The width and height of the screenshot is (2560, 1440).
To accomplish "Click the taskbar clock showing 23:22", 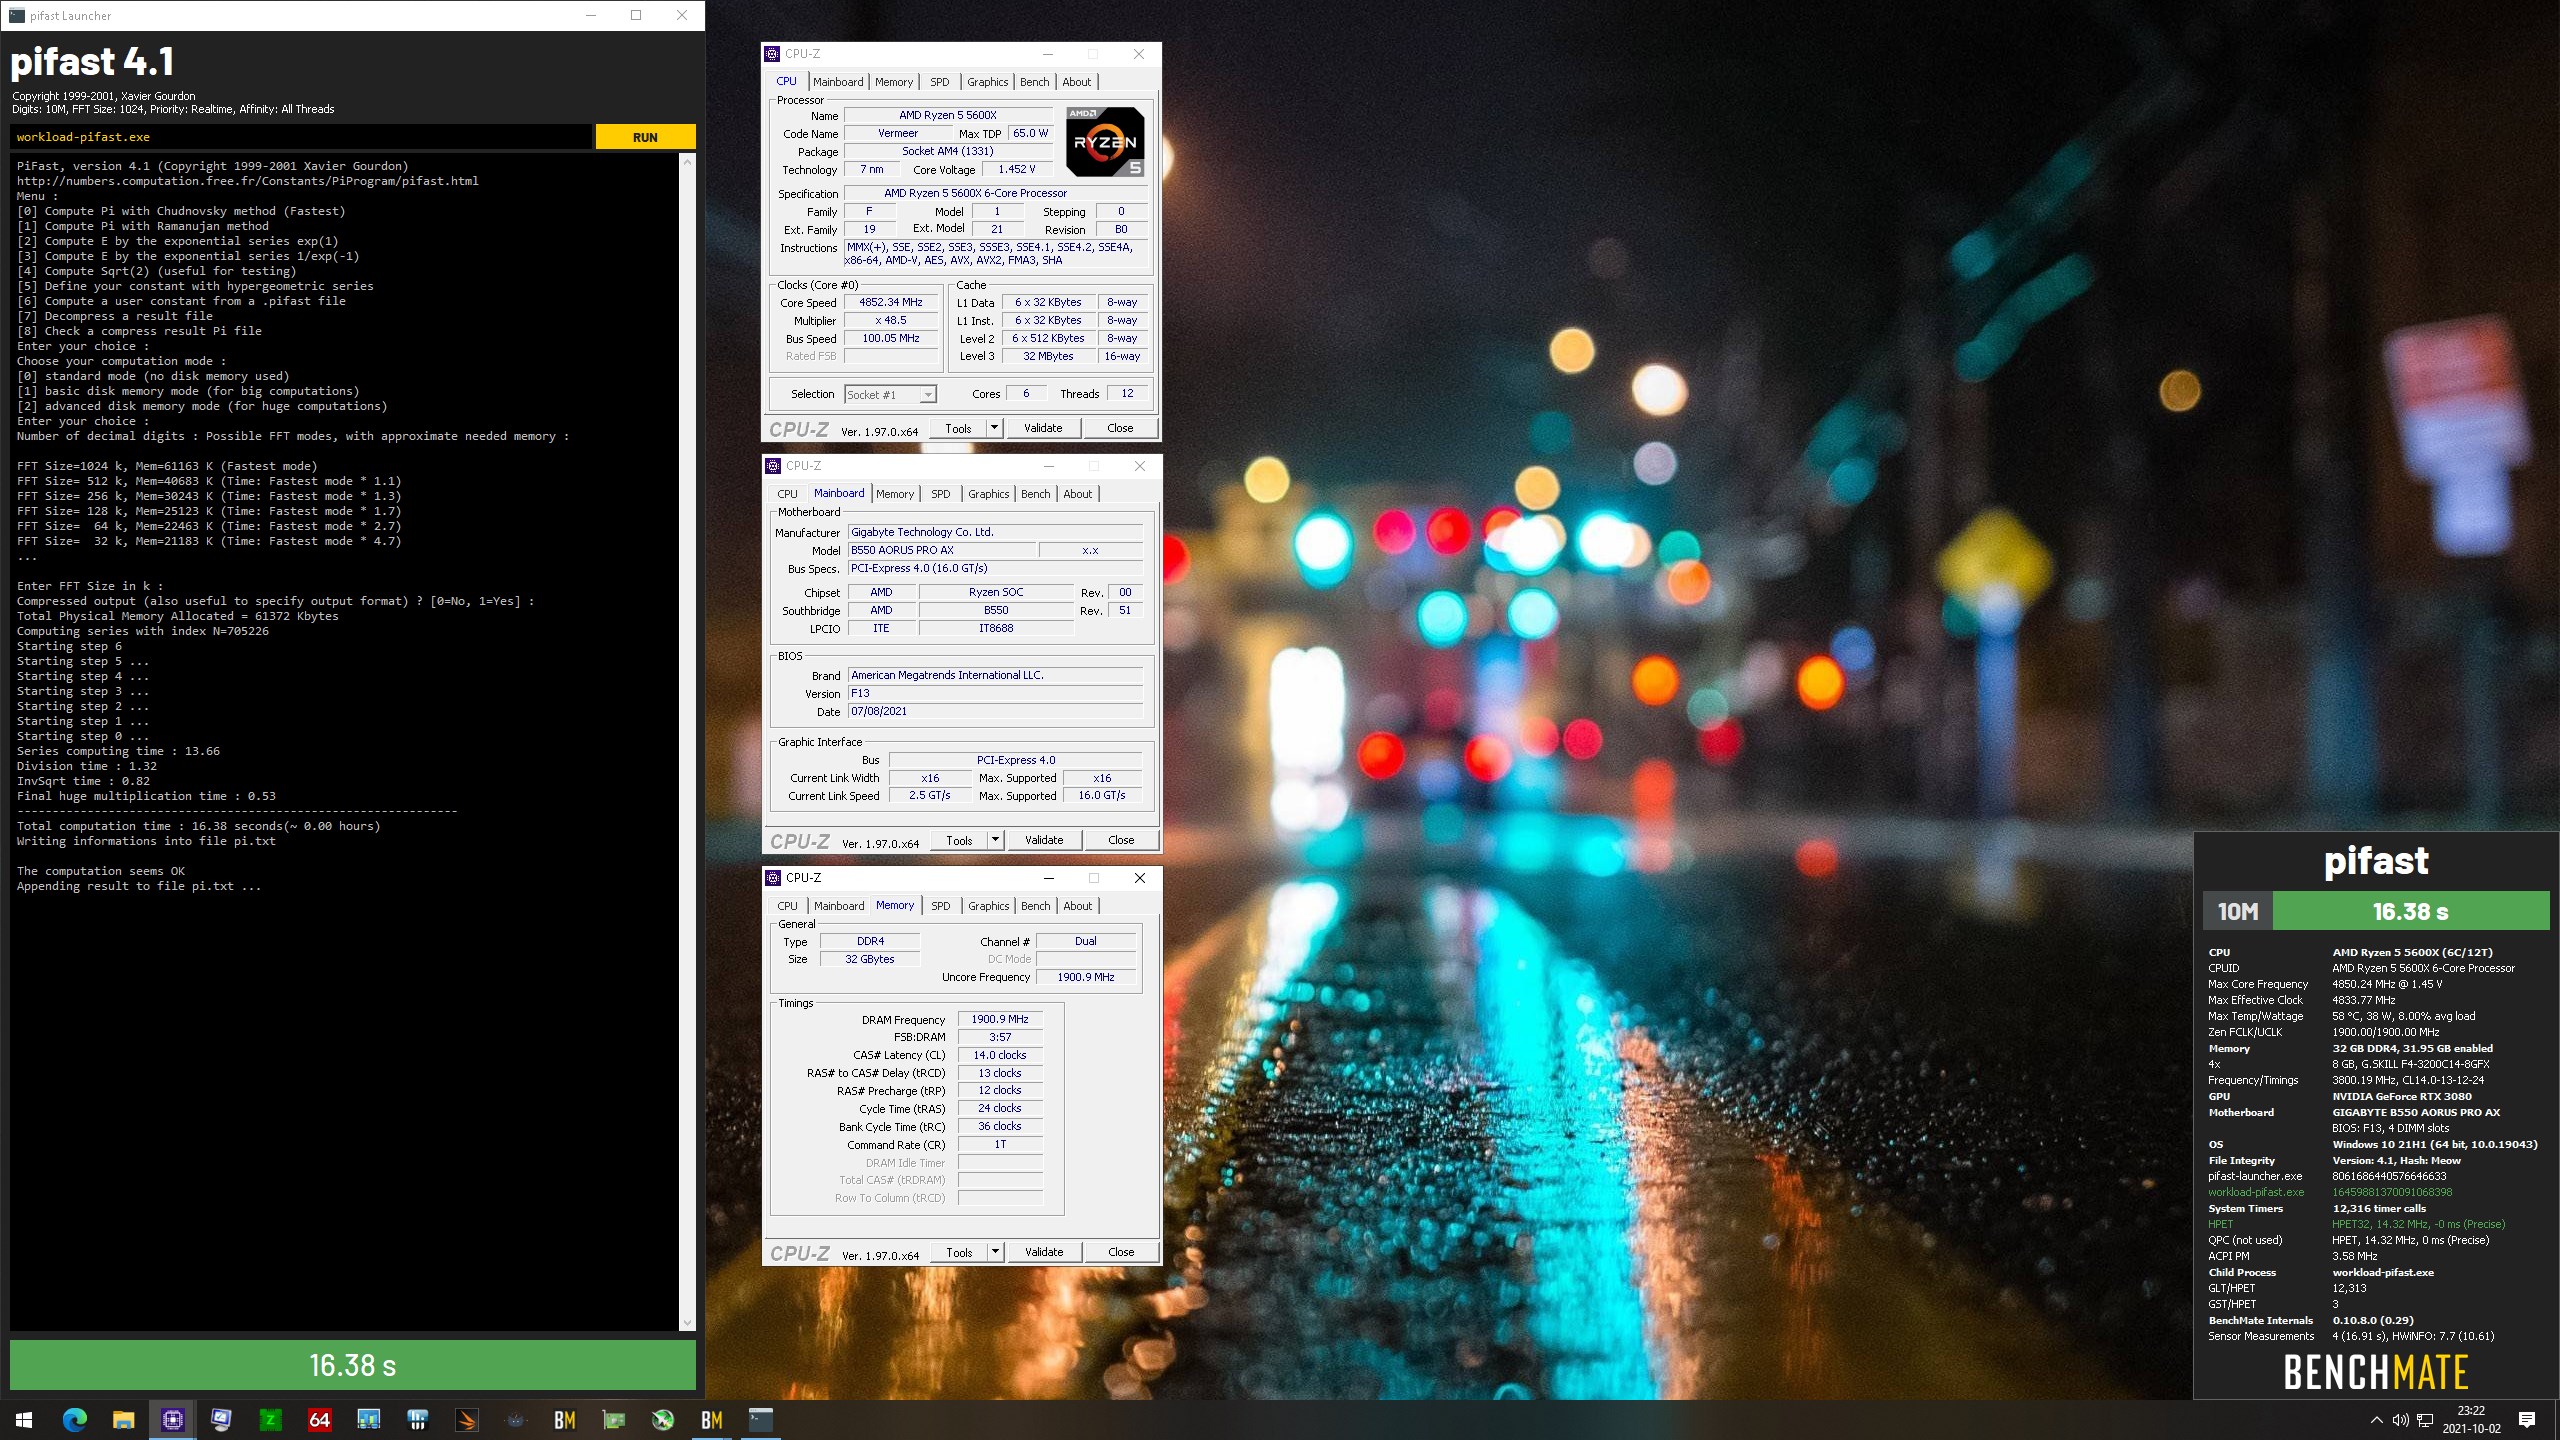I will 2471,1420.
